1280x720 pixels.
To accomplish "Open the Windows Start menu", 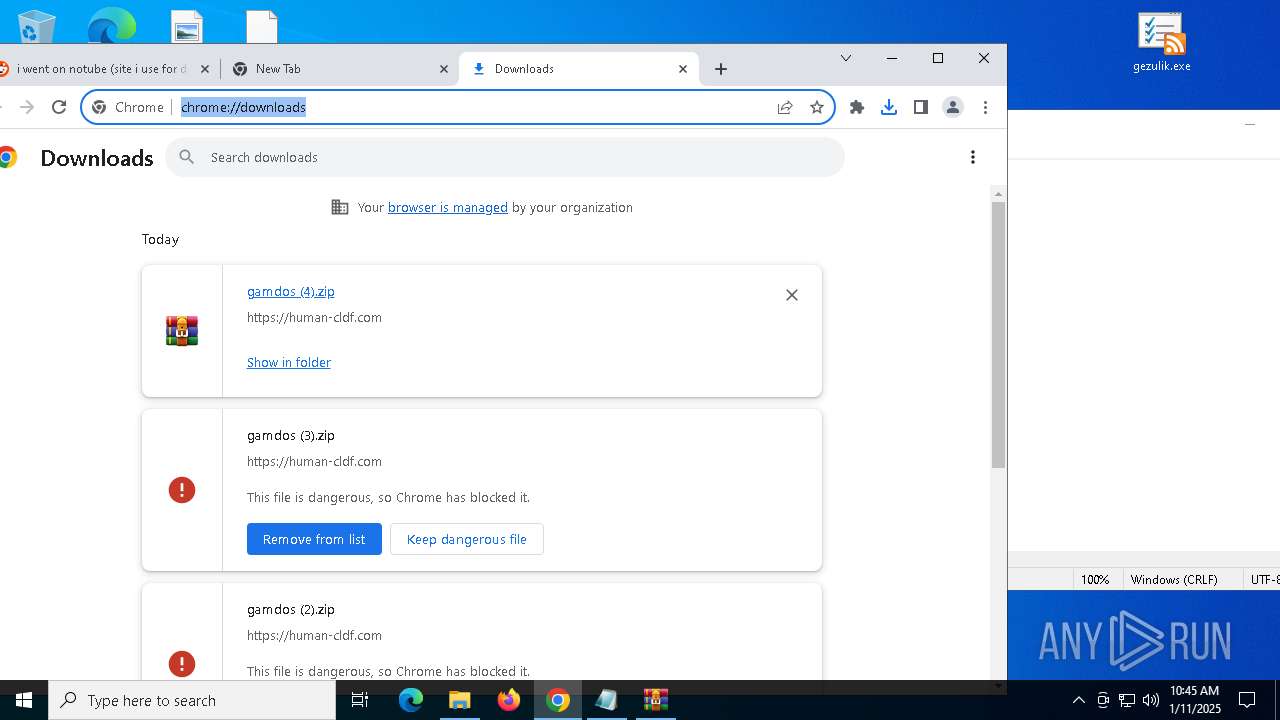I will pyautogui.click(x=24, y=700).
